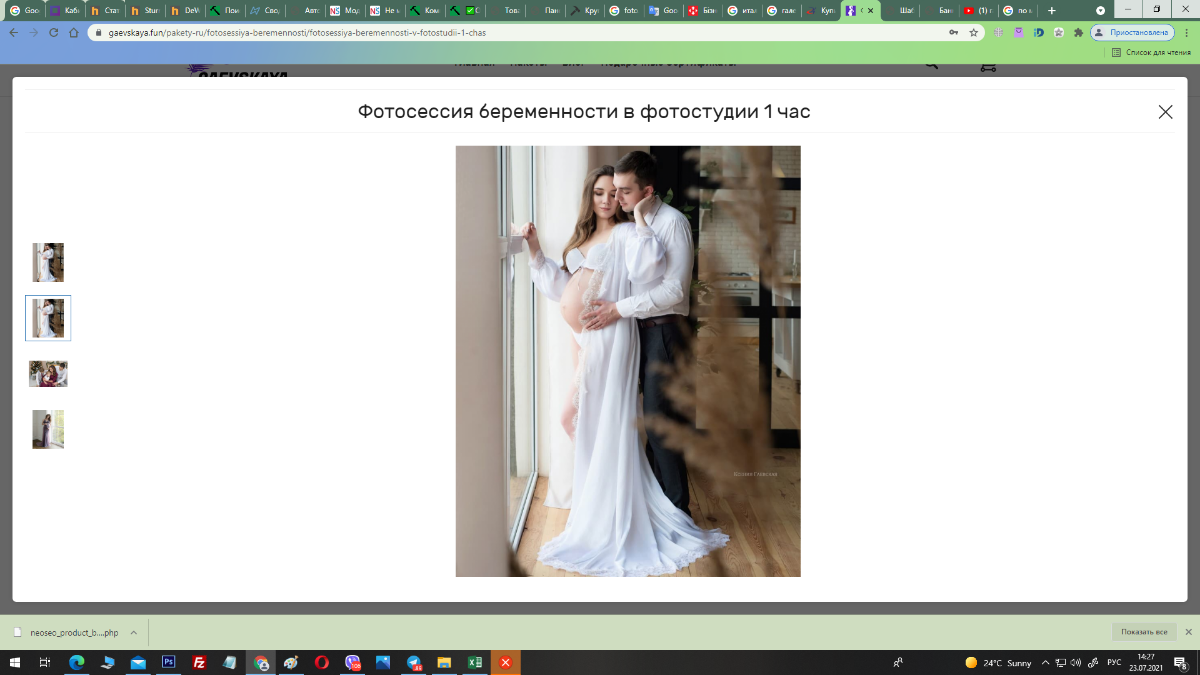Viewport: 1200px width, 675px height.
Task: Open the Windows Start menu
Action: pyautogui.click(x=14, y=662)
